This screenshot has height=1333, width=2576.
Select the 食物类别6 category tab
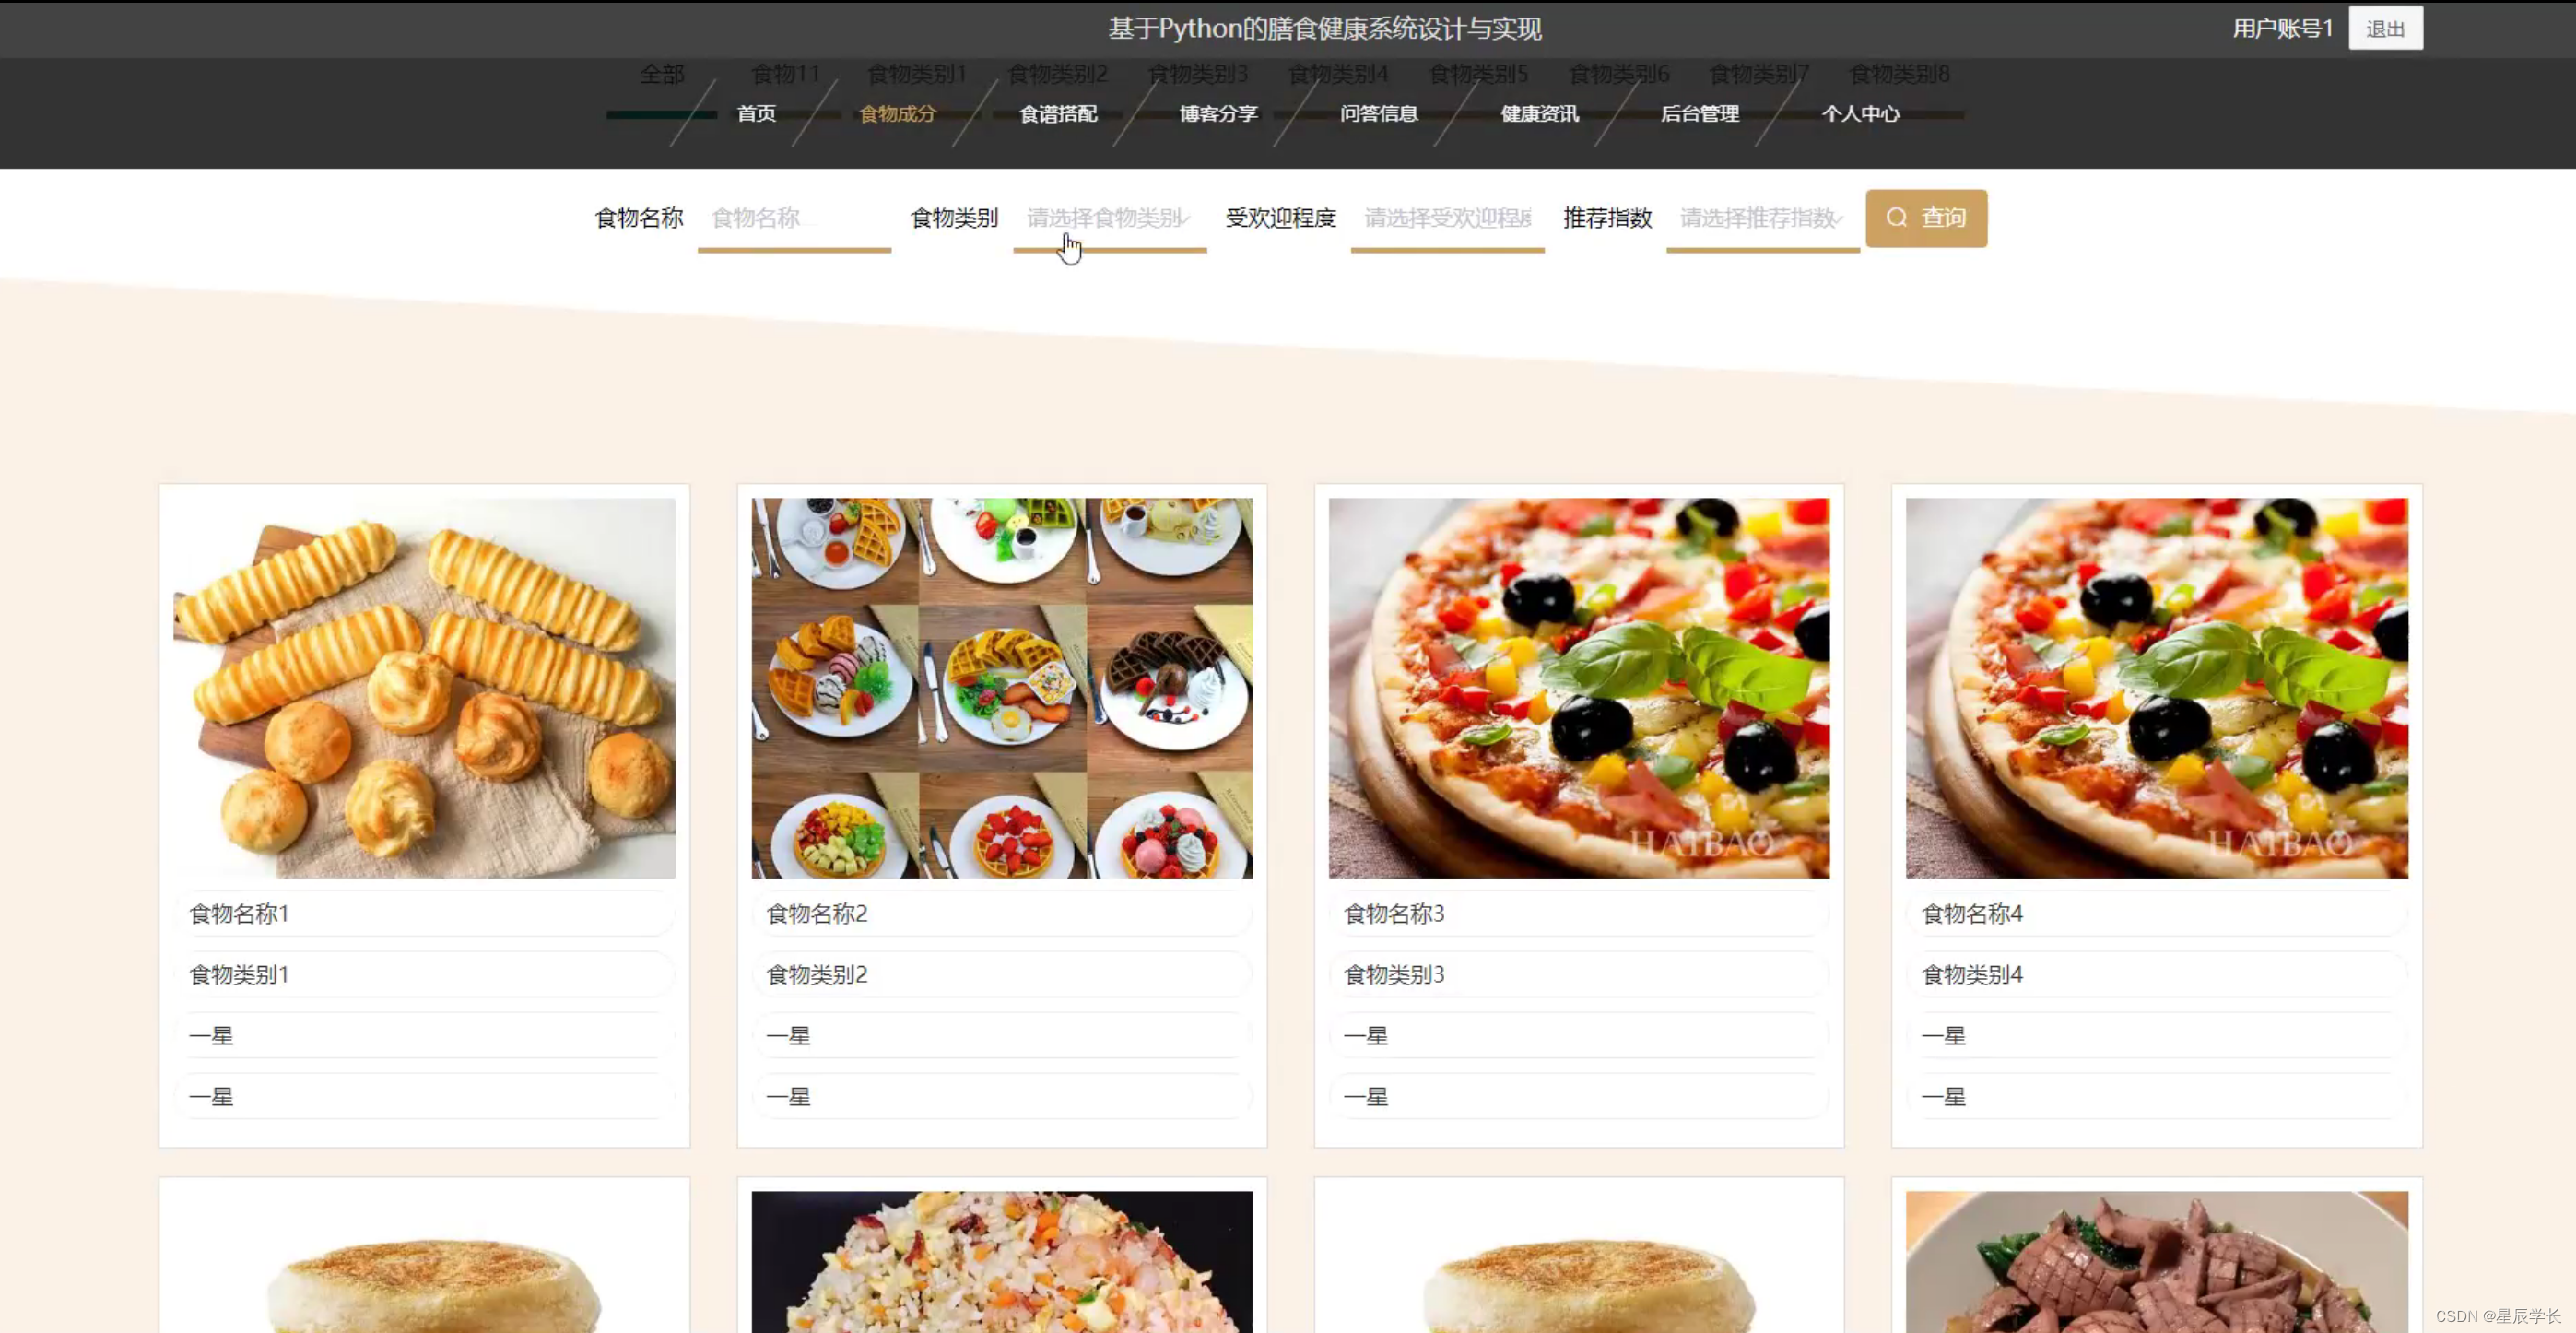coord(1620,74)
